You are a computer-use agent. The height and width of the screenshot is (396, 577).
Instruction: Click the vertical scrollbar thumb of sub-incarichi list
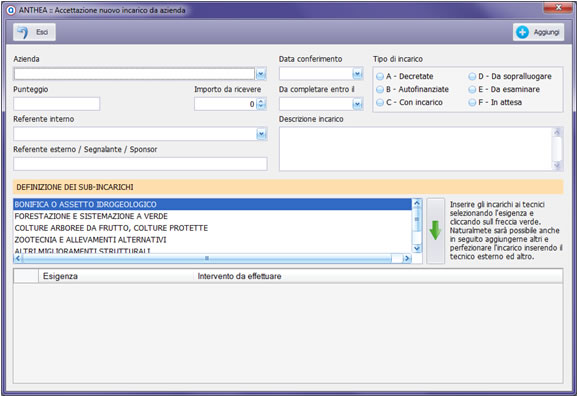[417, 219]
